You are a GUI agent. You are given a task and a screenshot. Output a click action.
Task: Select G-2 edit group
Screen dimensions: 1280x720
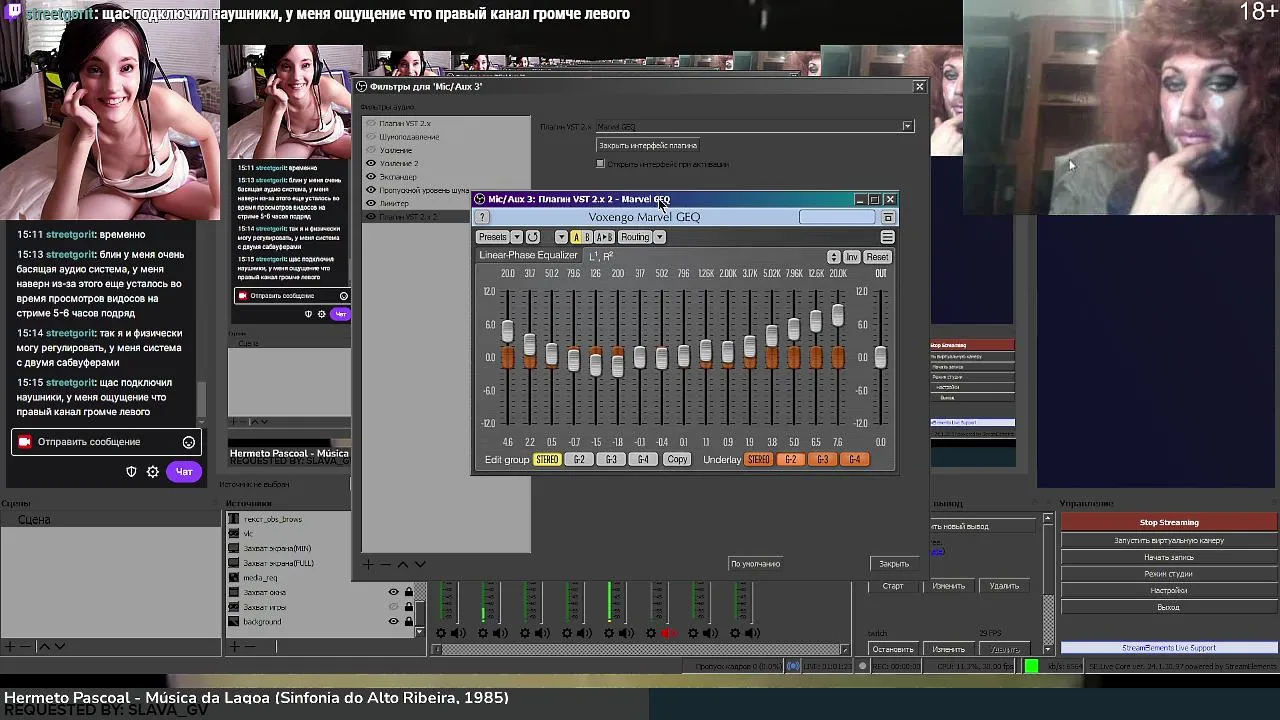579,460
